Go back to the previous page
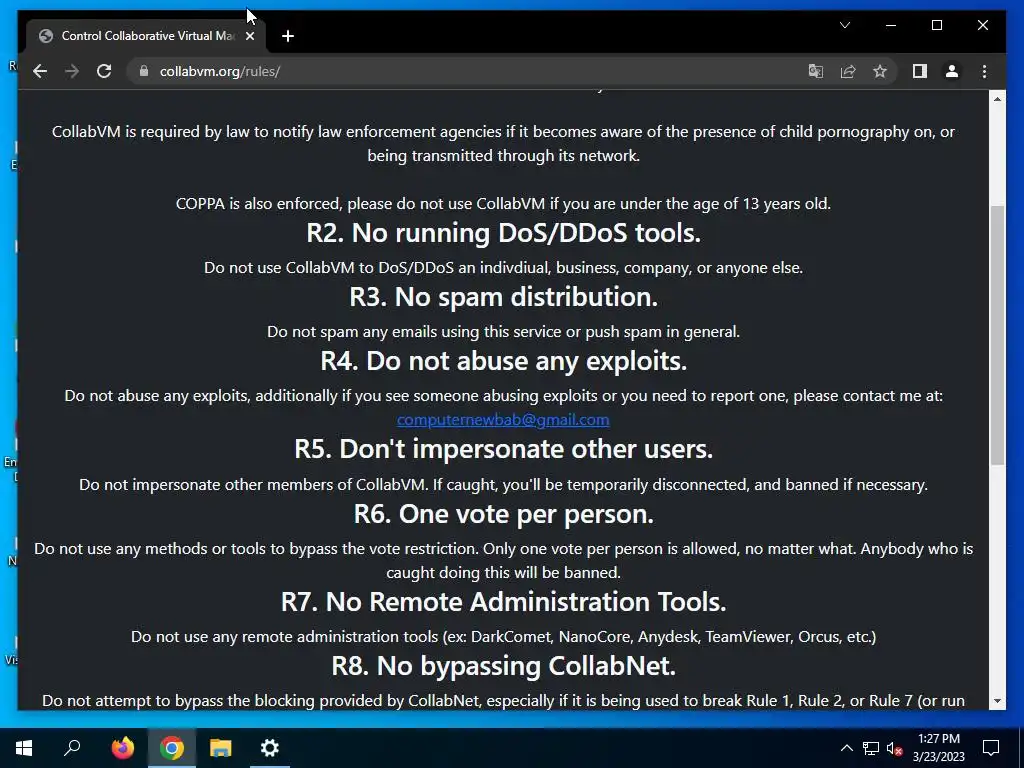1024x768 pixels. [x=40, y=71]
